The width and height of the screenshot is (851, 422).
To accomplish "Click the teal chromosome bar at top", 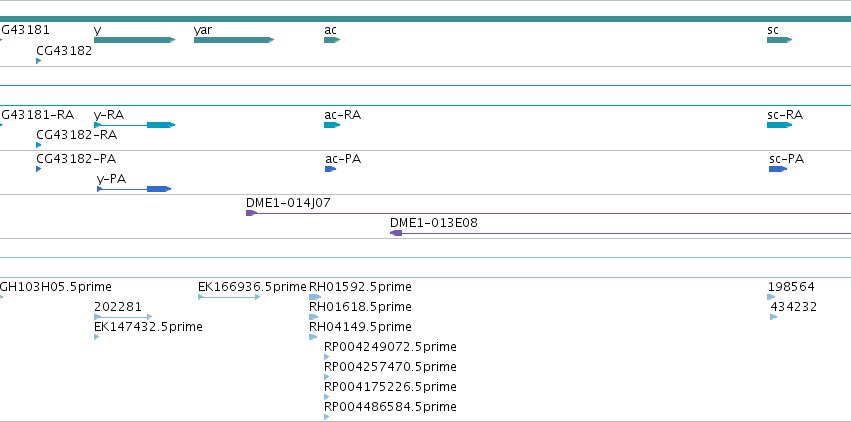I will 426,19.
